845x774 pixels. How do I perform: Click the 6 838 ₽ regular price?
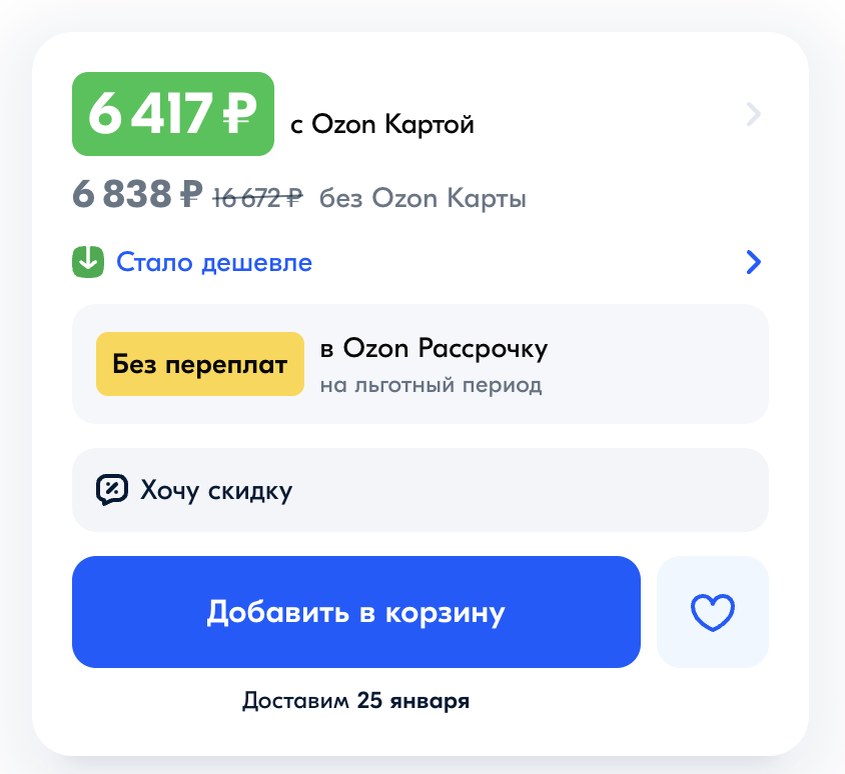click(x=137, y=194)
